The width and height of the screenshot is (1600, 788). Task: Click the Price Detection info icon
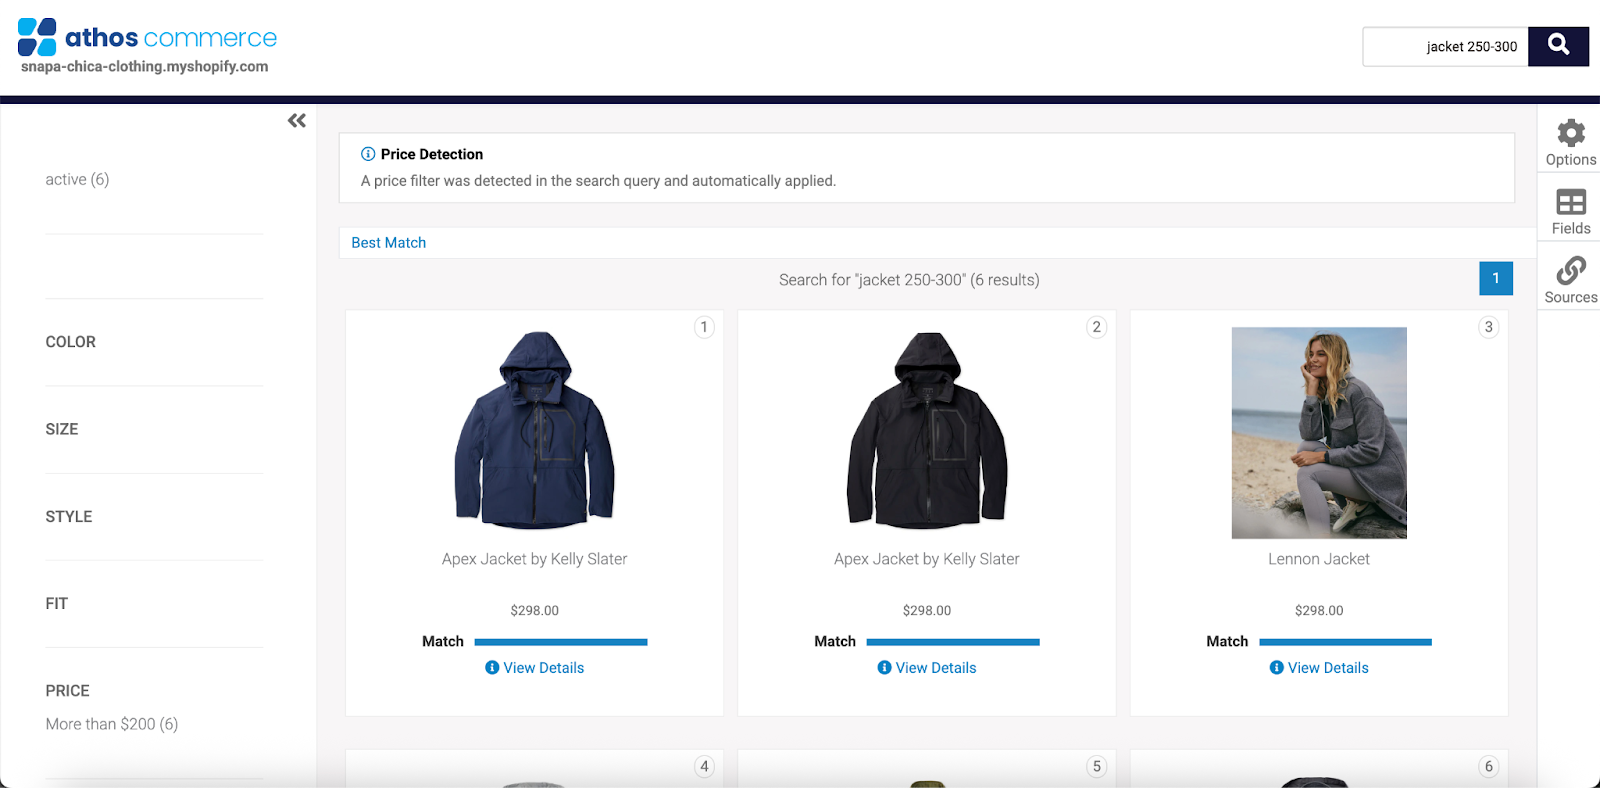pyautogui.click(x=368, y=154)
